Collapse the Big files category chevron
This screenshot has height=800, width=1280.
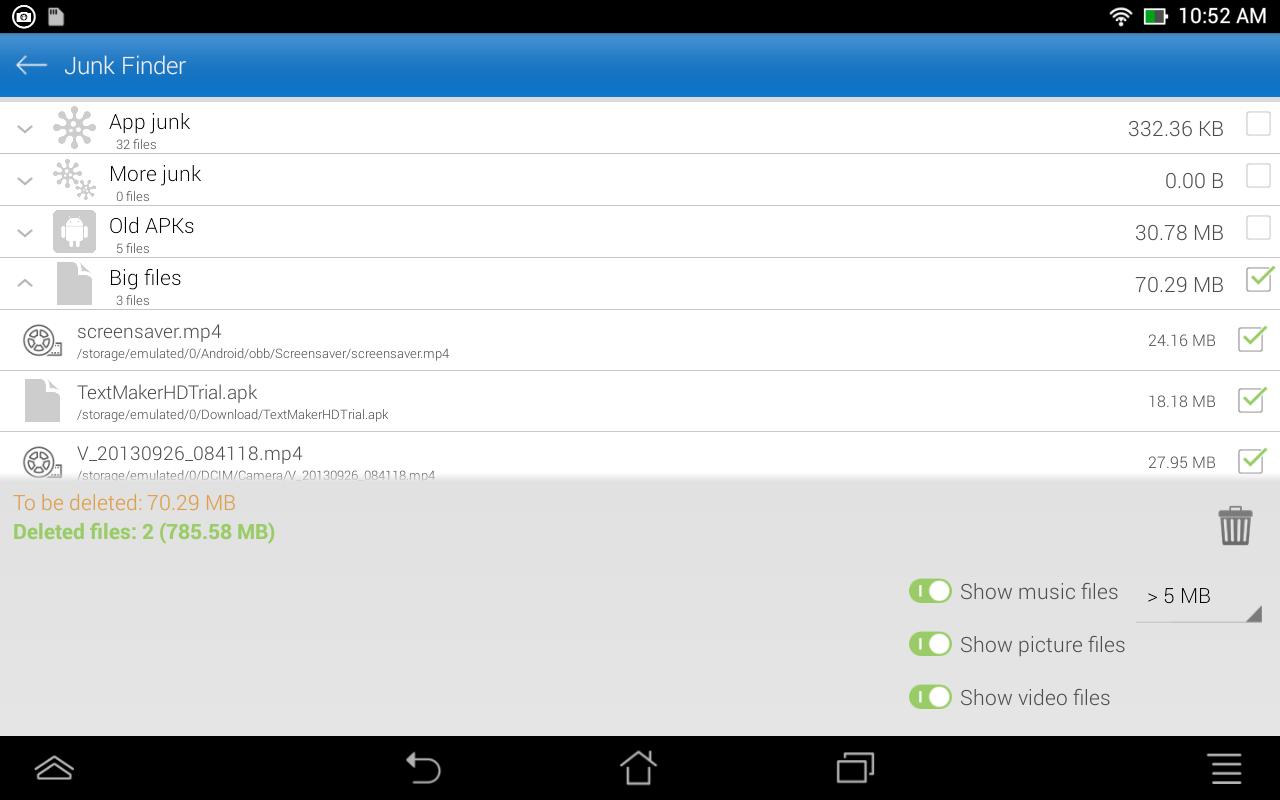25,284
